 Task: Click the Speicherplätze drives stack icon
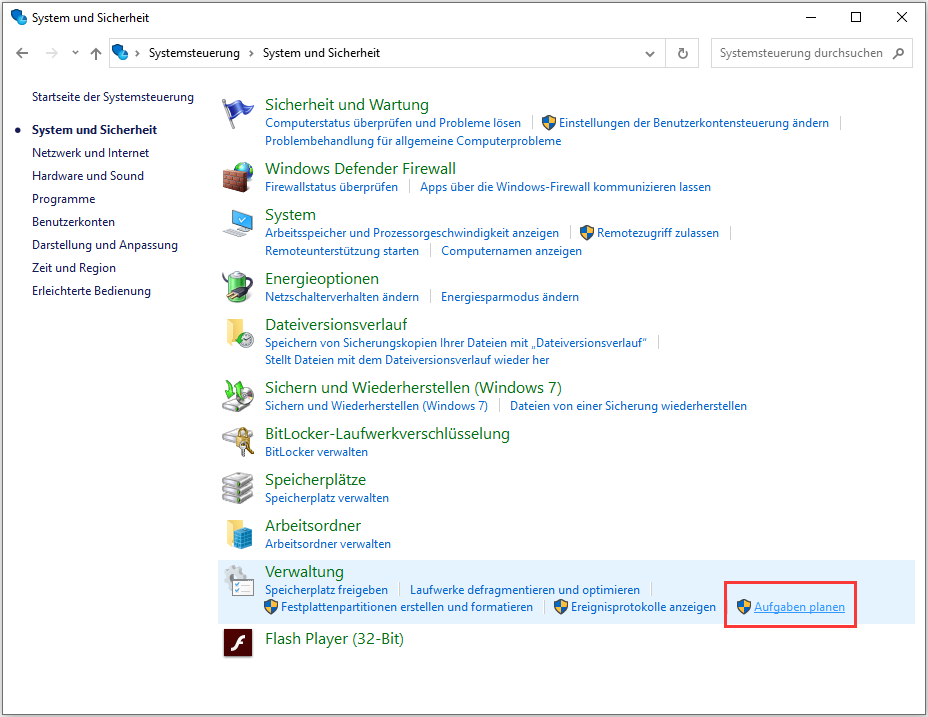coord(238,488)
